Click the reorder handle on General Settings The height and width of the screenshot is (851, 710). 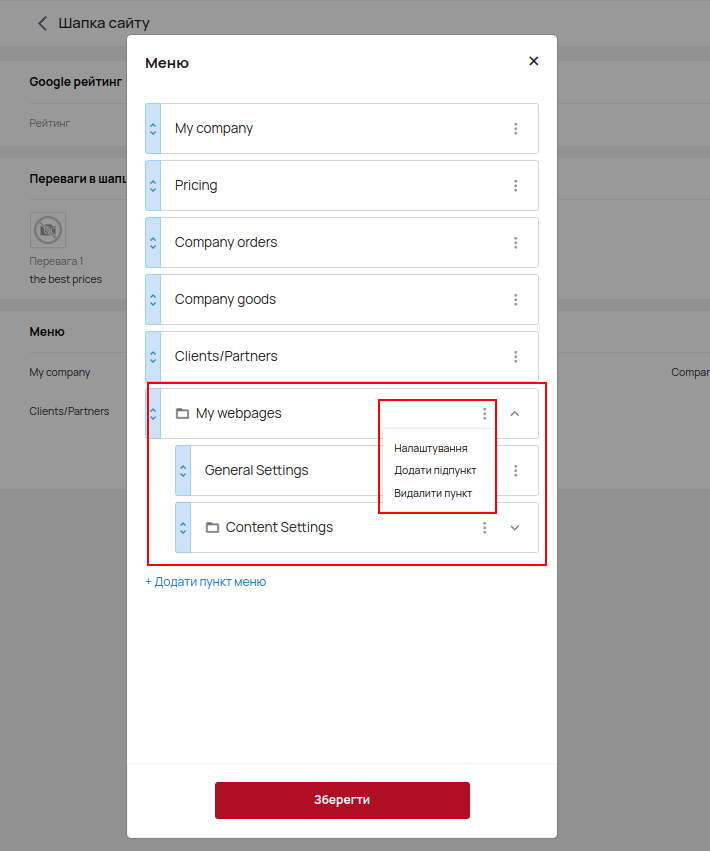(183, 471)
